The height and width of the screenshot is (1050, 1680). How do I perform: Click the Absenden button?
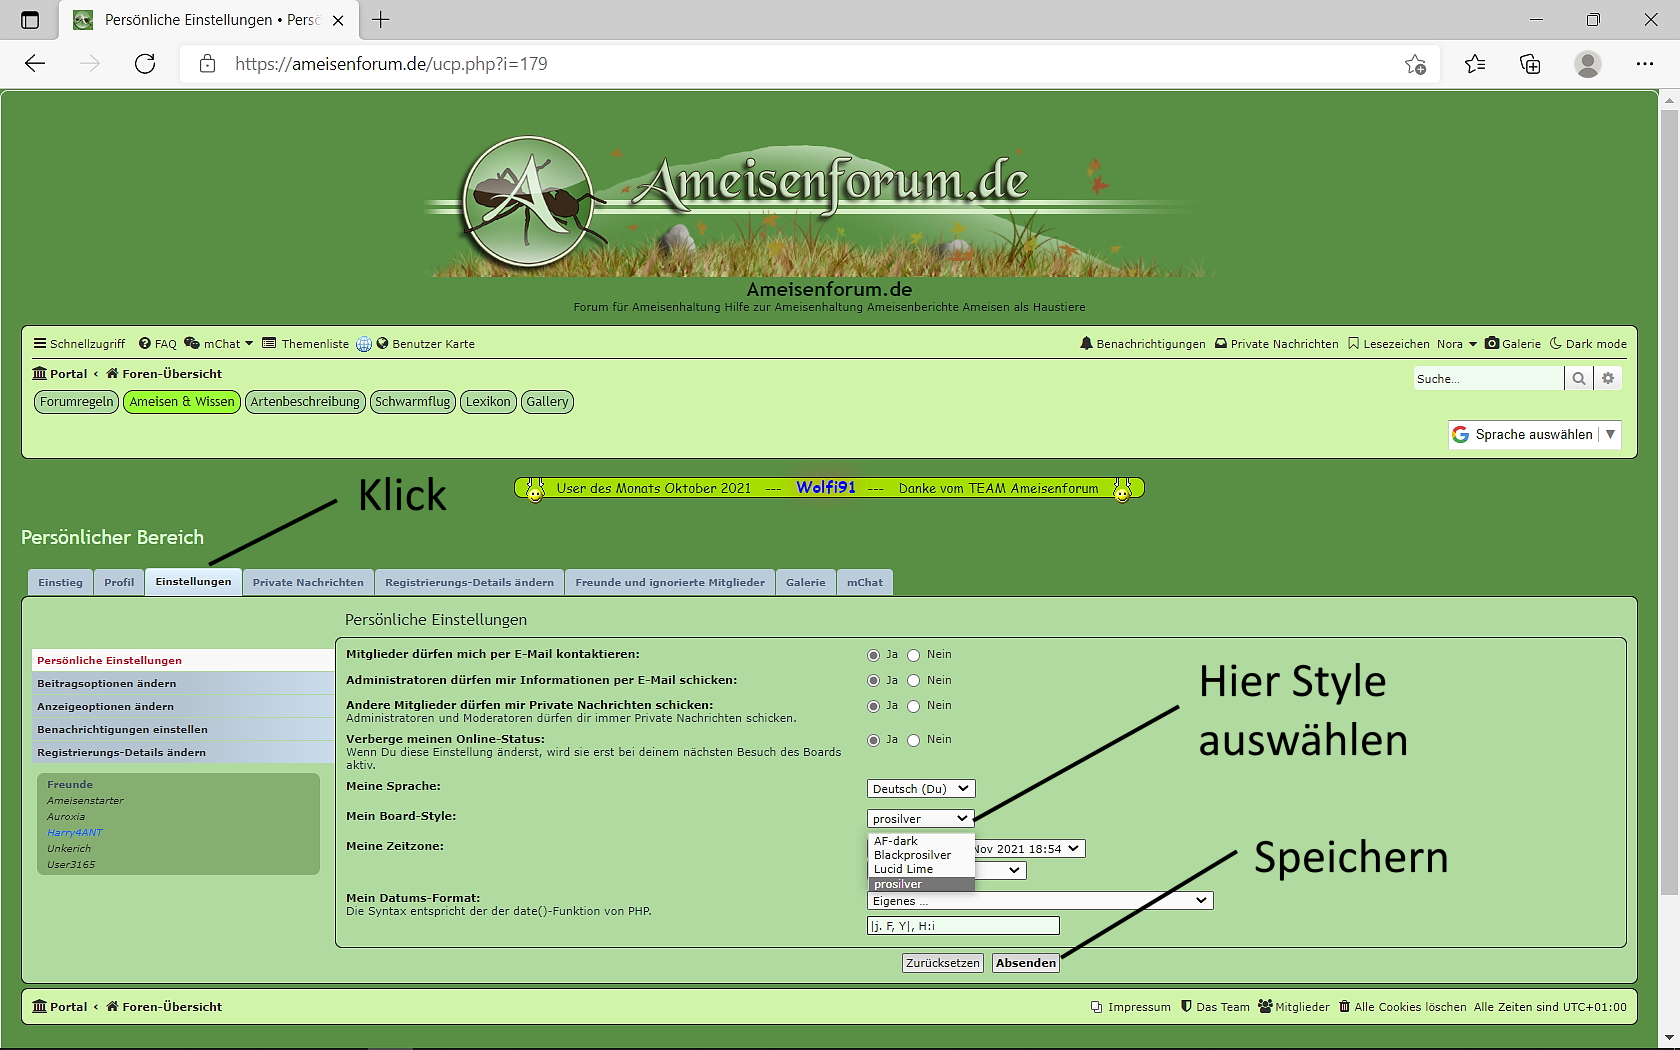coord(1026,963)
